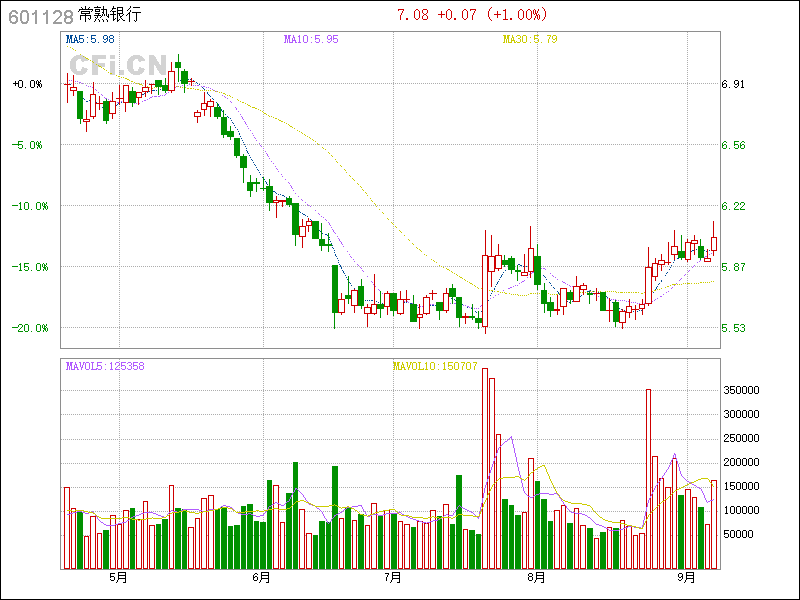Jump to the 9月 time axis marker
This screenshot has height=600, width=800.
(686, 578)
